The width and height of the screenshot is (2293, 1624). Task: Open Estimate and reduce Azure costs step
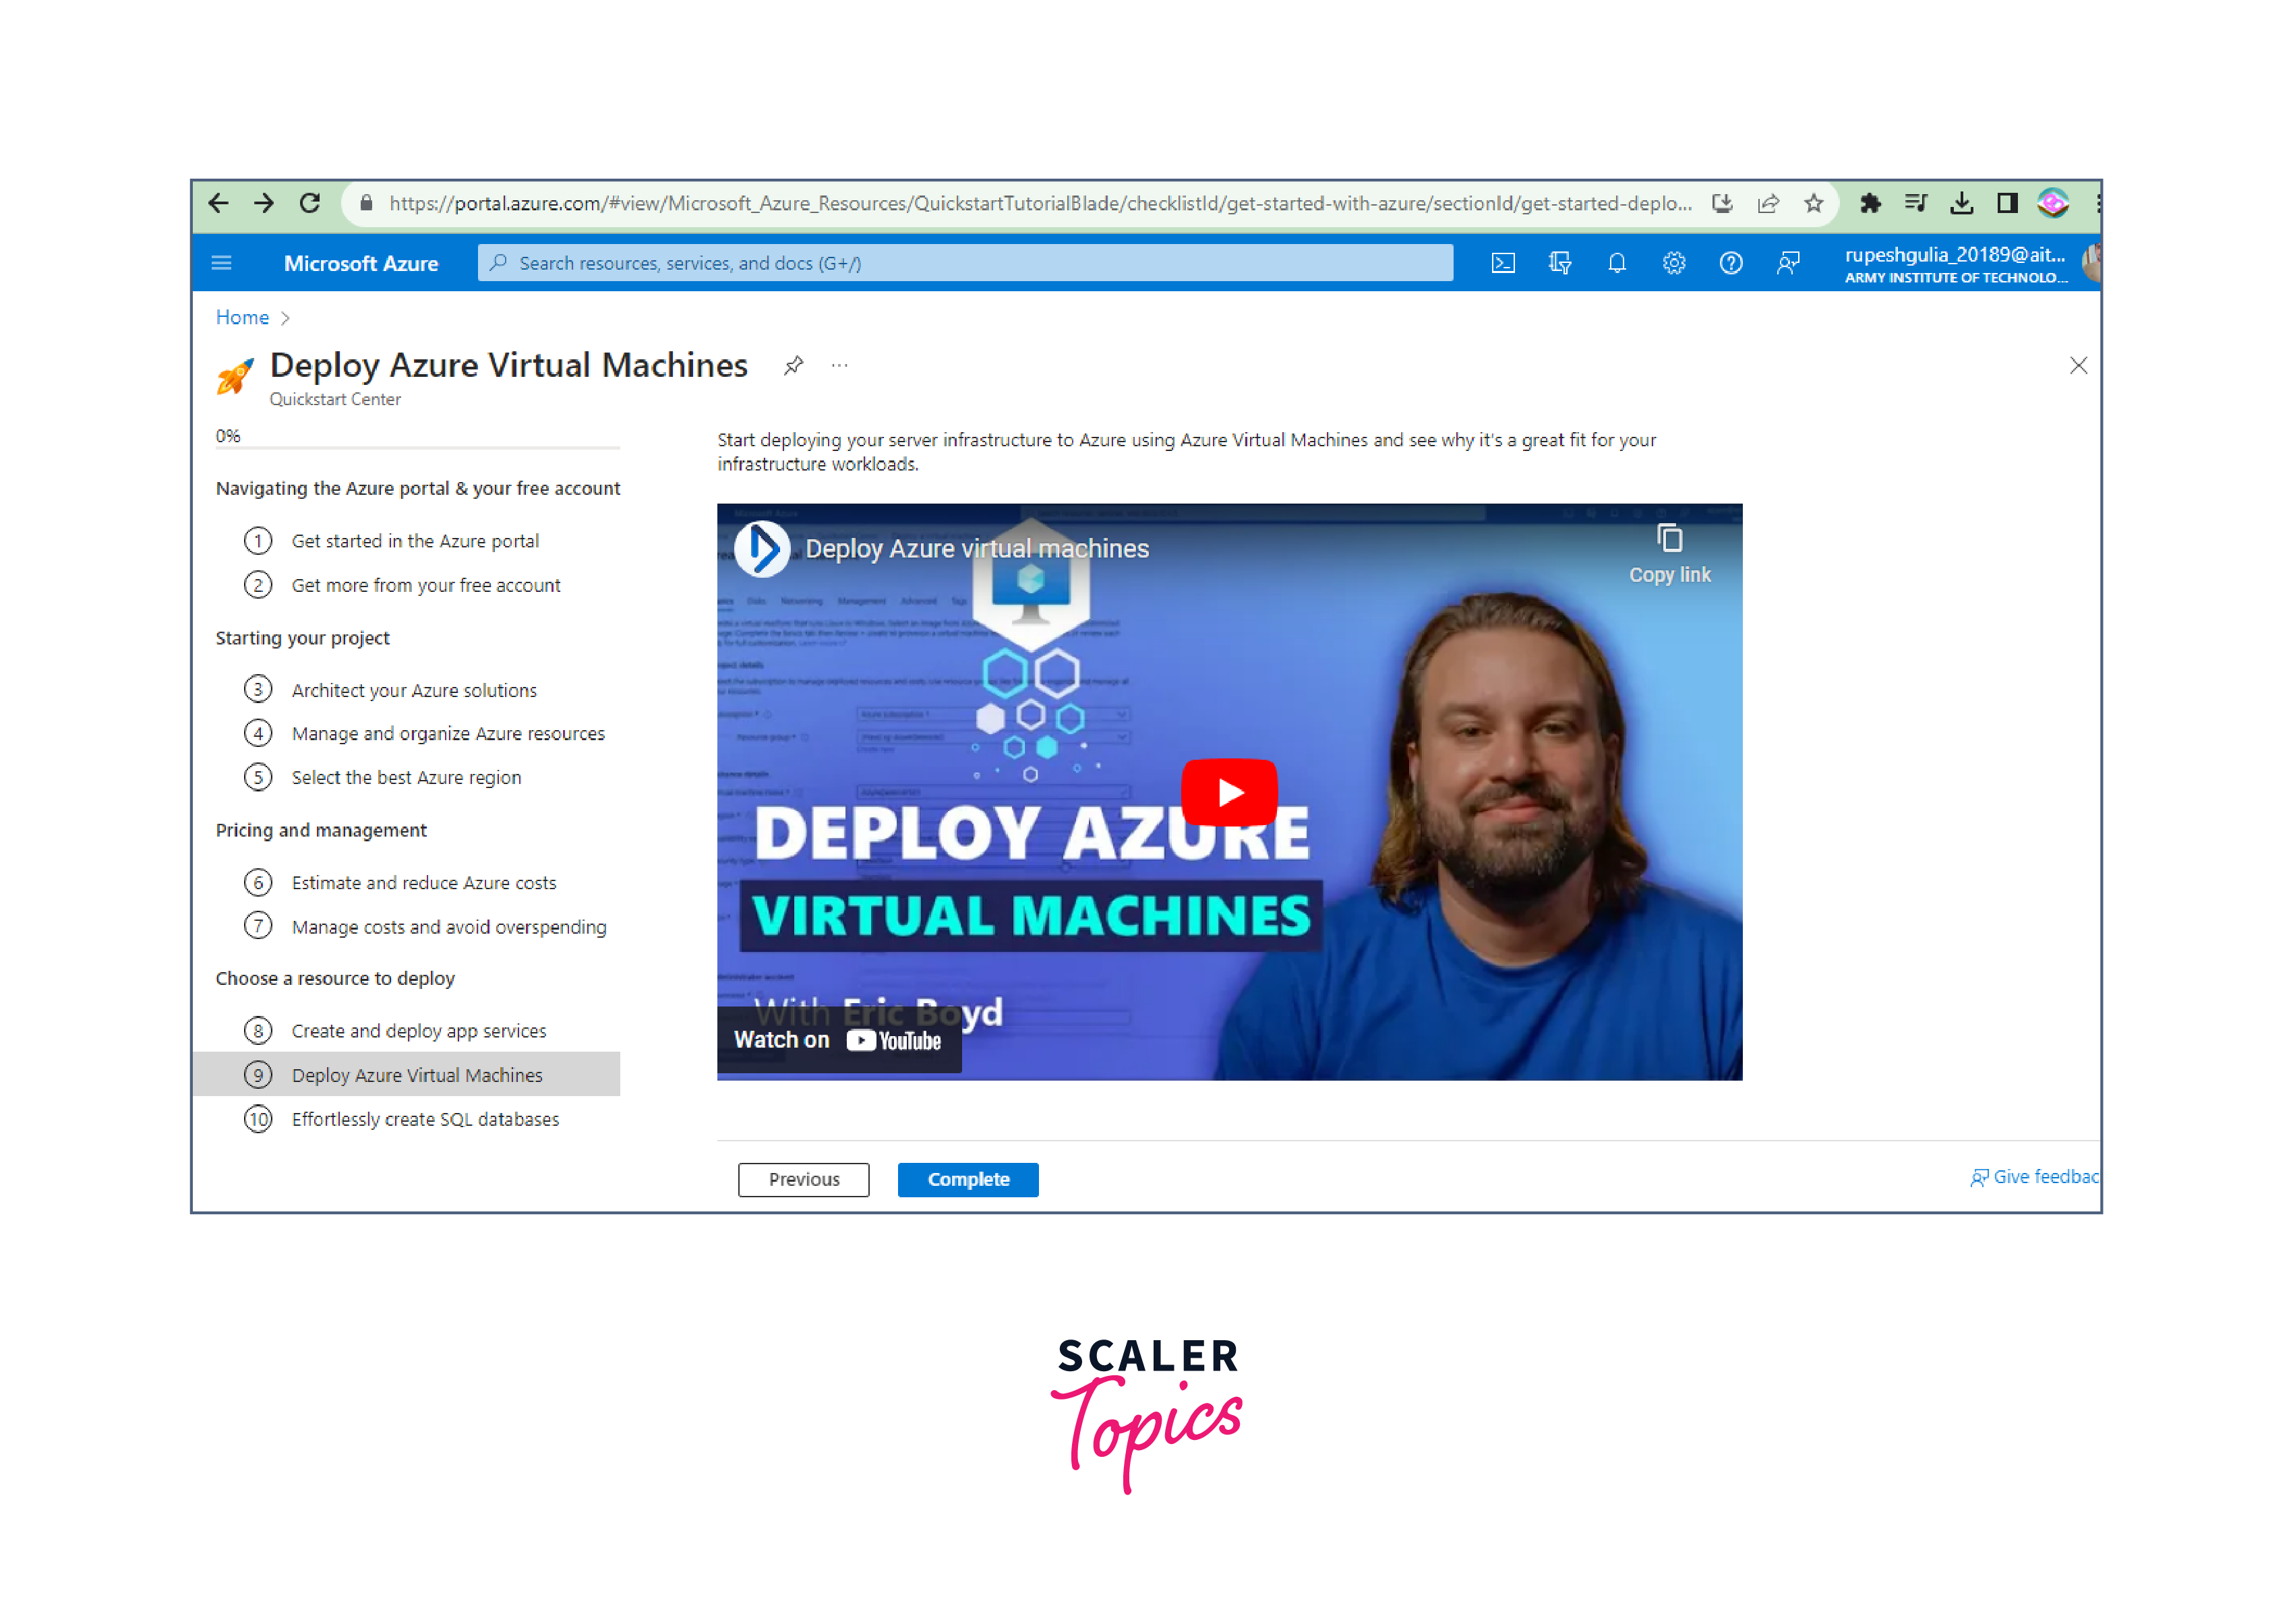[423, 882]
